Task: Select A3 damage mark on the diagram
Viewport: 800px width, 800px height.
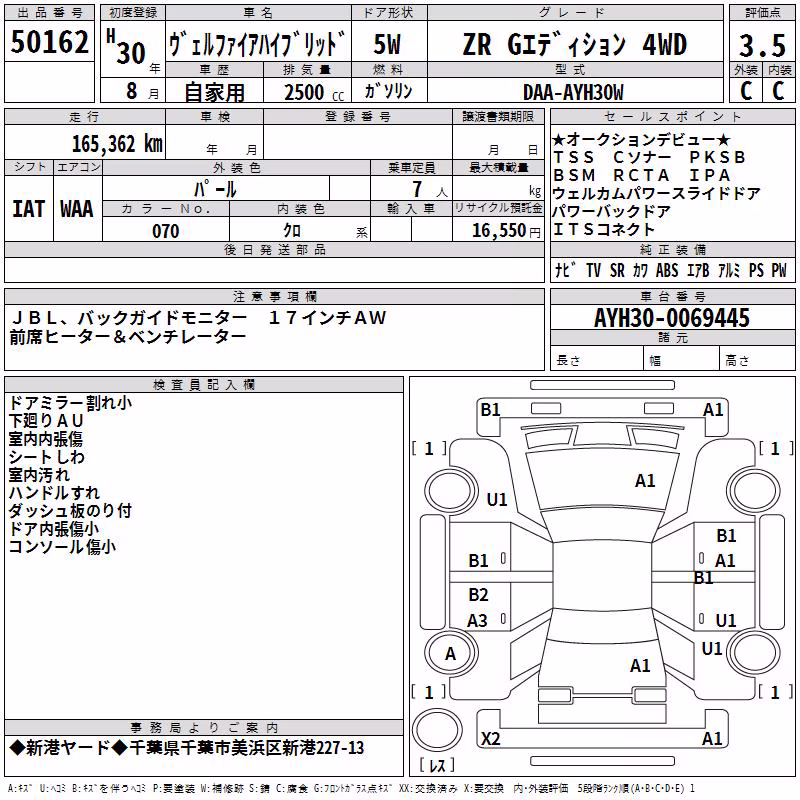Action: point(477,621)
